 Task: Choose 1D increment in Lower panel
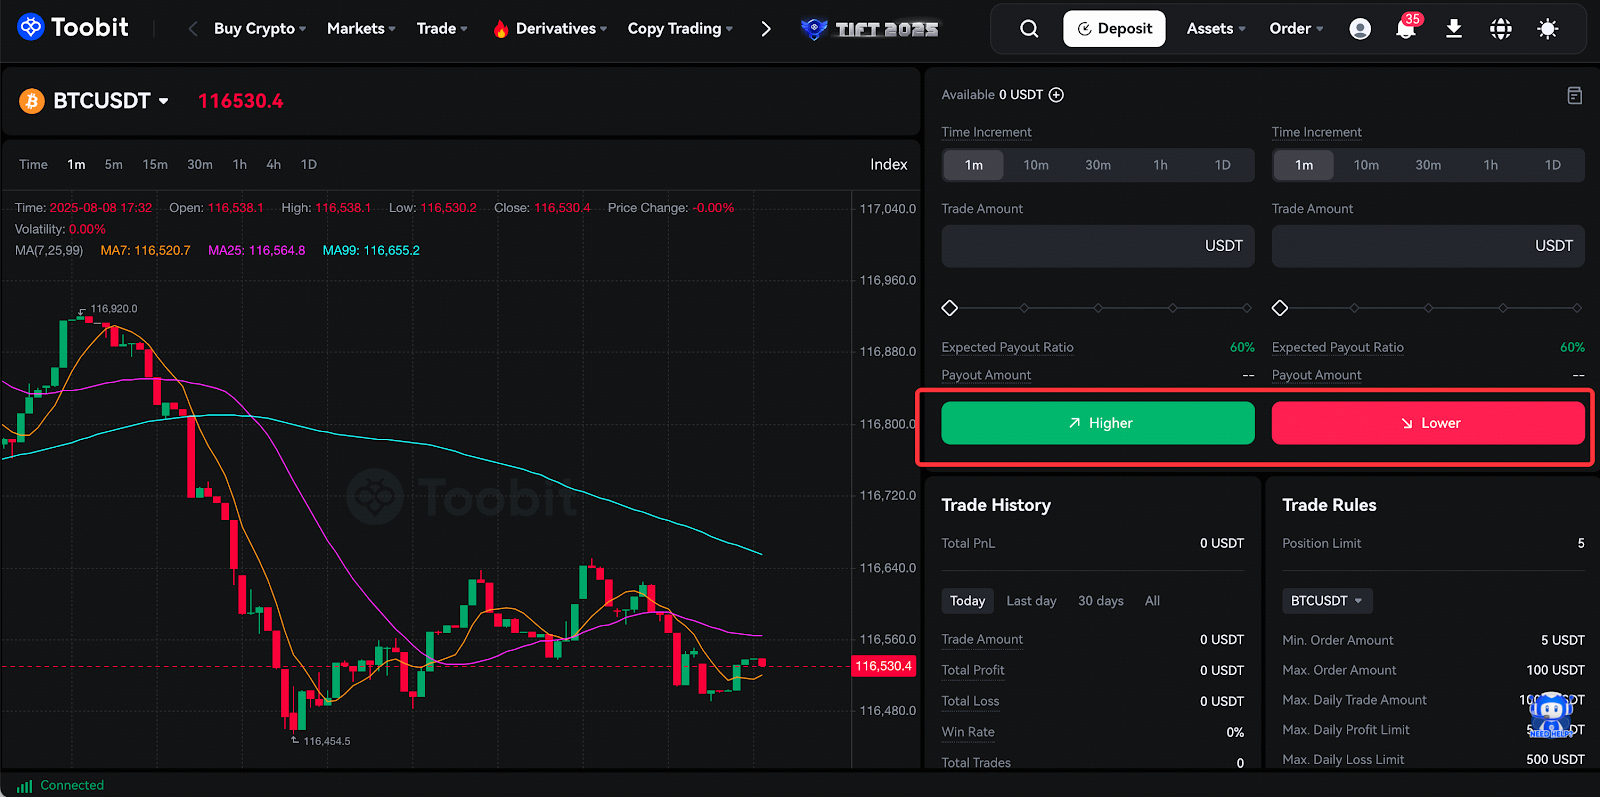pos(1553,165)
